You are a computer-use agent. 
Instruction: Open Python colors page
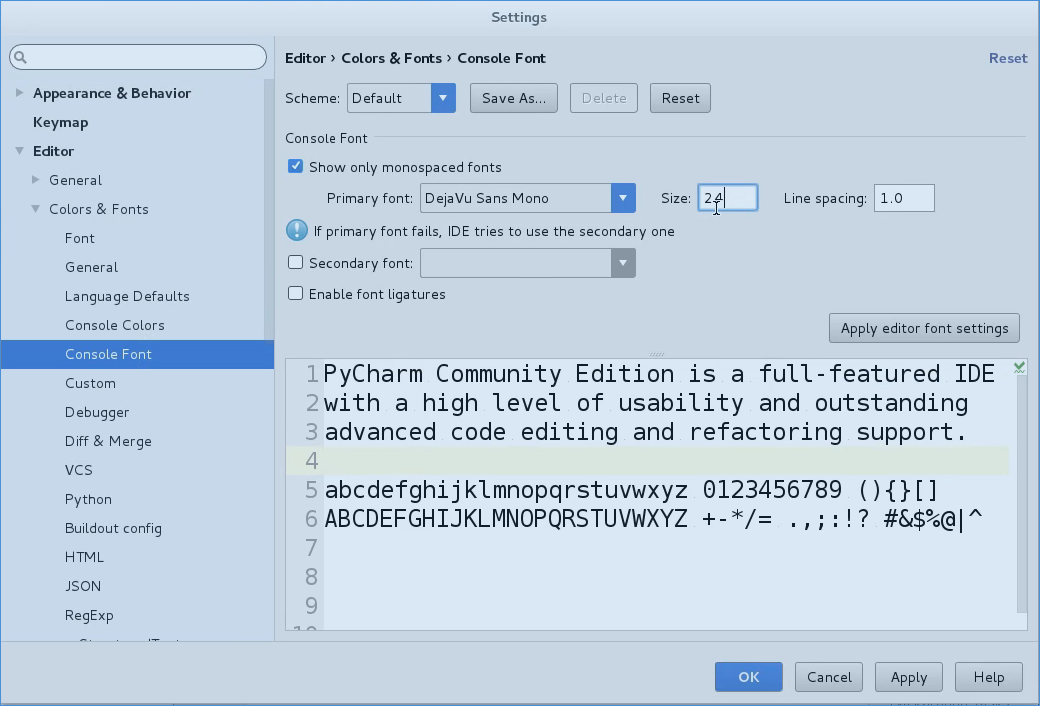pyautogui.click(x=88, y=500)
